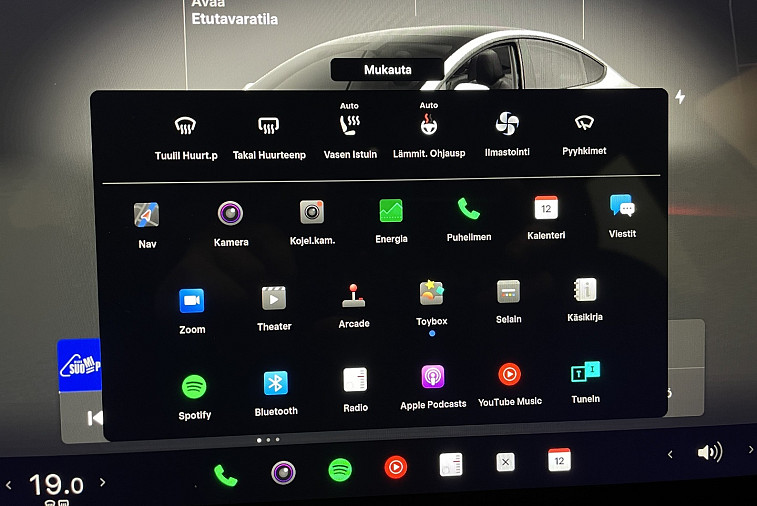Tap the page indicator dots below app grid
The image size is (757, 506).
click(x=267, y=440)
